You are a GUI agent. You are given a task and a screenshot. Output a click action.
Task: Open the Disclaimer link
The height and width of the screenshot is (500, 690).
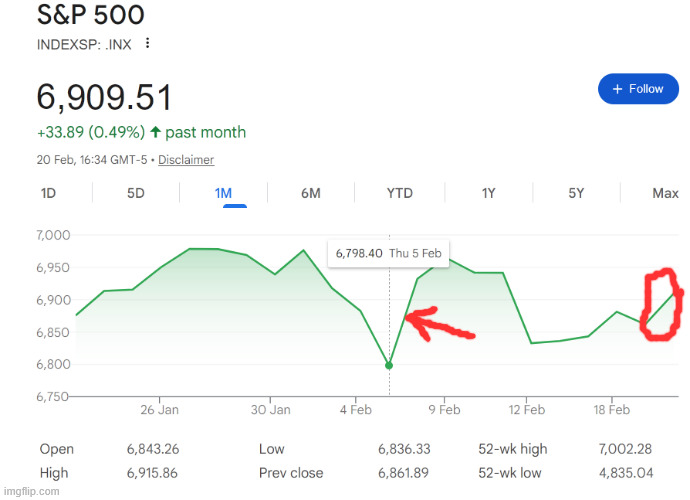coord(186,160)
